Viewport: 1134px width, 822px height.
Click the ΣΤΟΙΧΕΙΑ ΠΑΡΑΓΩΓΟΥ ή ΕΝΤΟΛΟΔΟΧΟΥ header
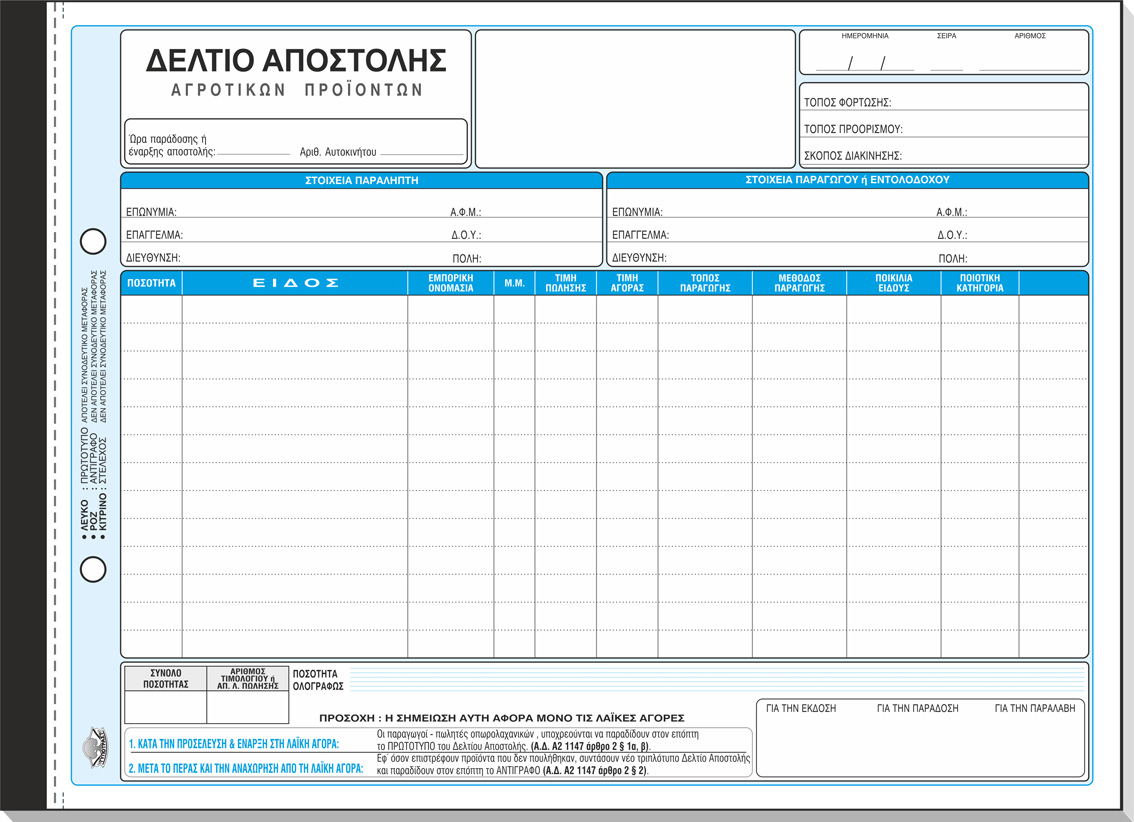pyautogui.click(x=847, y=181)
